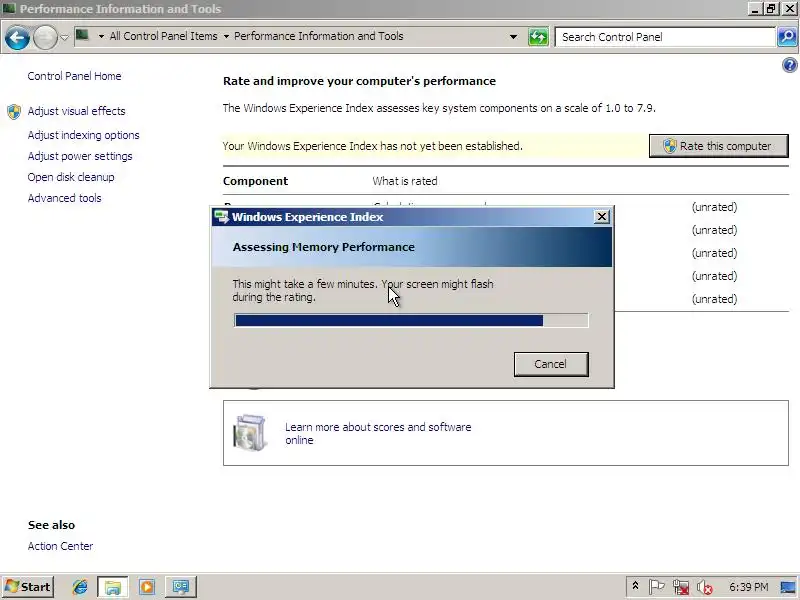Click the shield icon beside Adjust visual effects
The height and width of the screenshot is (600, 800).
pos(14,111)
